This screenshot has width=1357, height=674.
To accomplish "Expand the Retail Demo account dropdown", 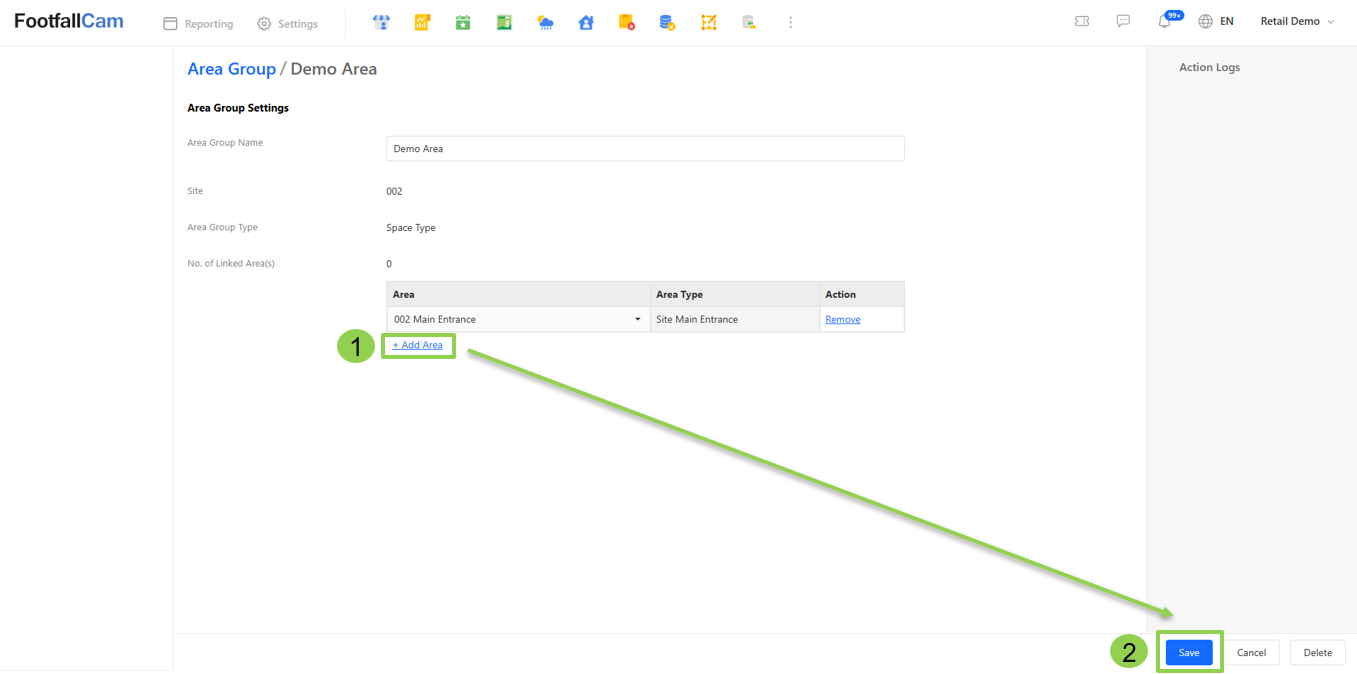I will (1297, 21).
